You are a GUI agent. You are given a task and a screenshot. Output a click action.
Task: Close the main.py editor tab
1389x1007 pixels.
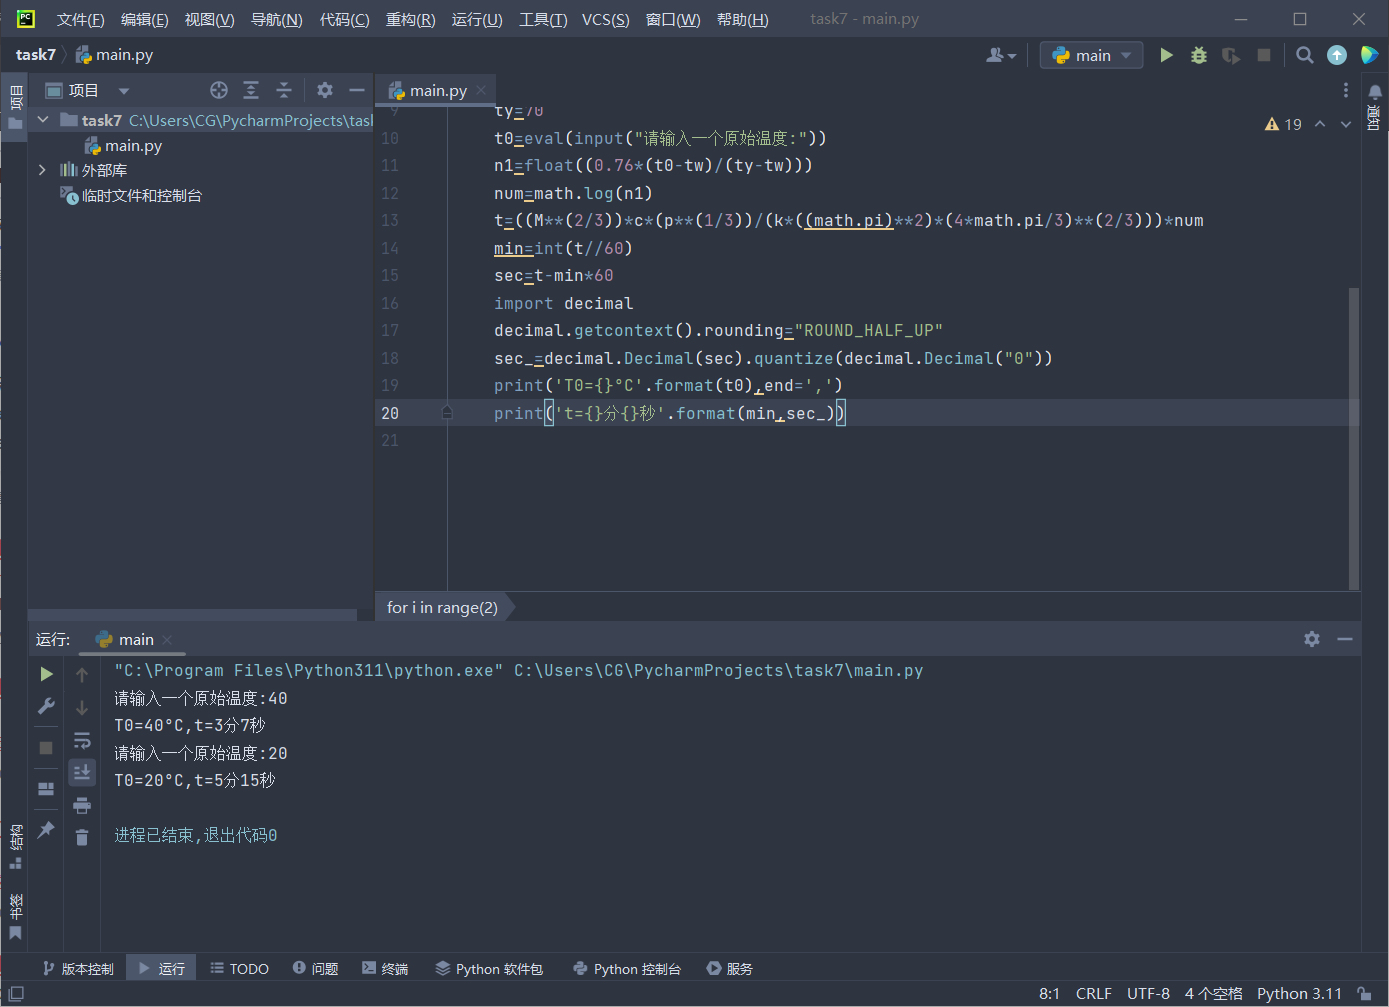pos(481,90)
